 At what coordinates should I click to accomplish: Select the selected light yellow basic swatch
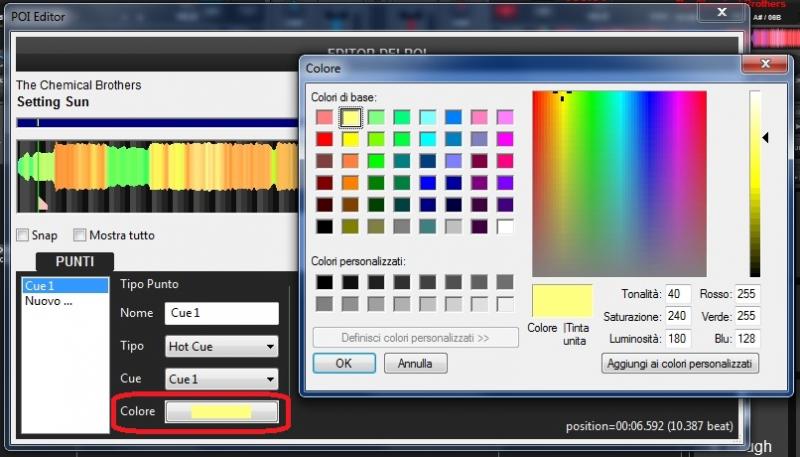point(350,117)
